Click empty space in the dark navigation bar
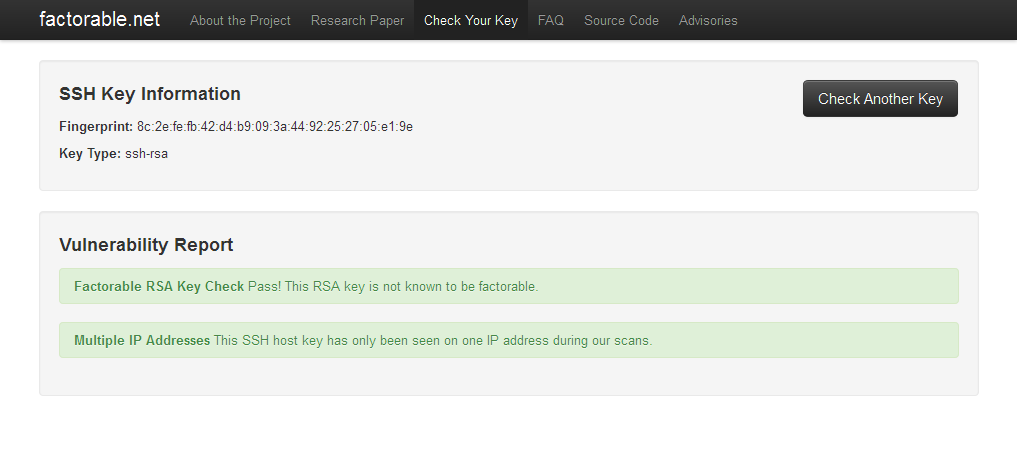The height and width of the screenshot is (456, 1017). tap(880, 20)
